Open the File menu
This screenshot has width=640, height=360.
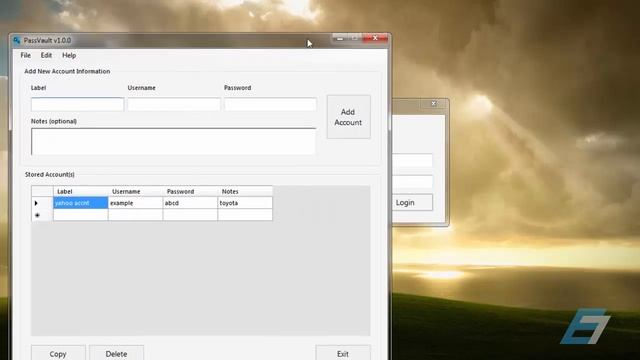[25, 55]
